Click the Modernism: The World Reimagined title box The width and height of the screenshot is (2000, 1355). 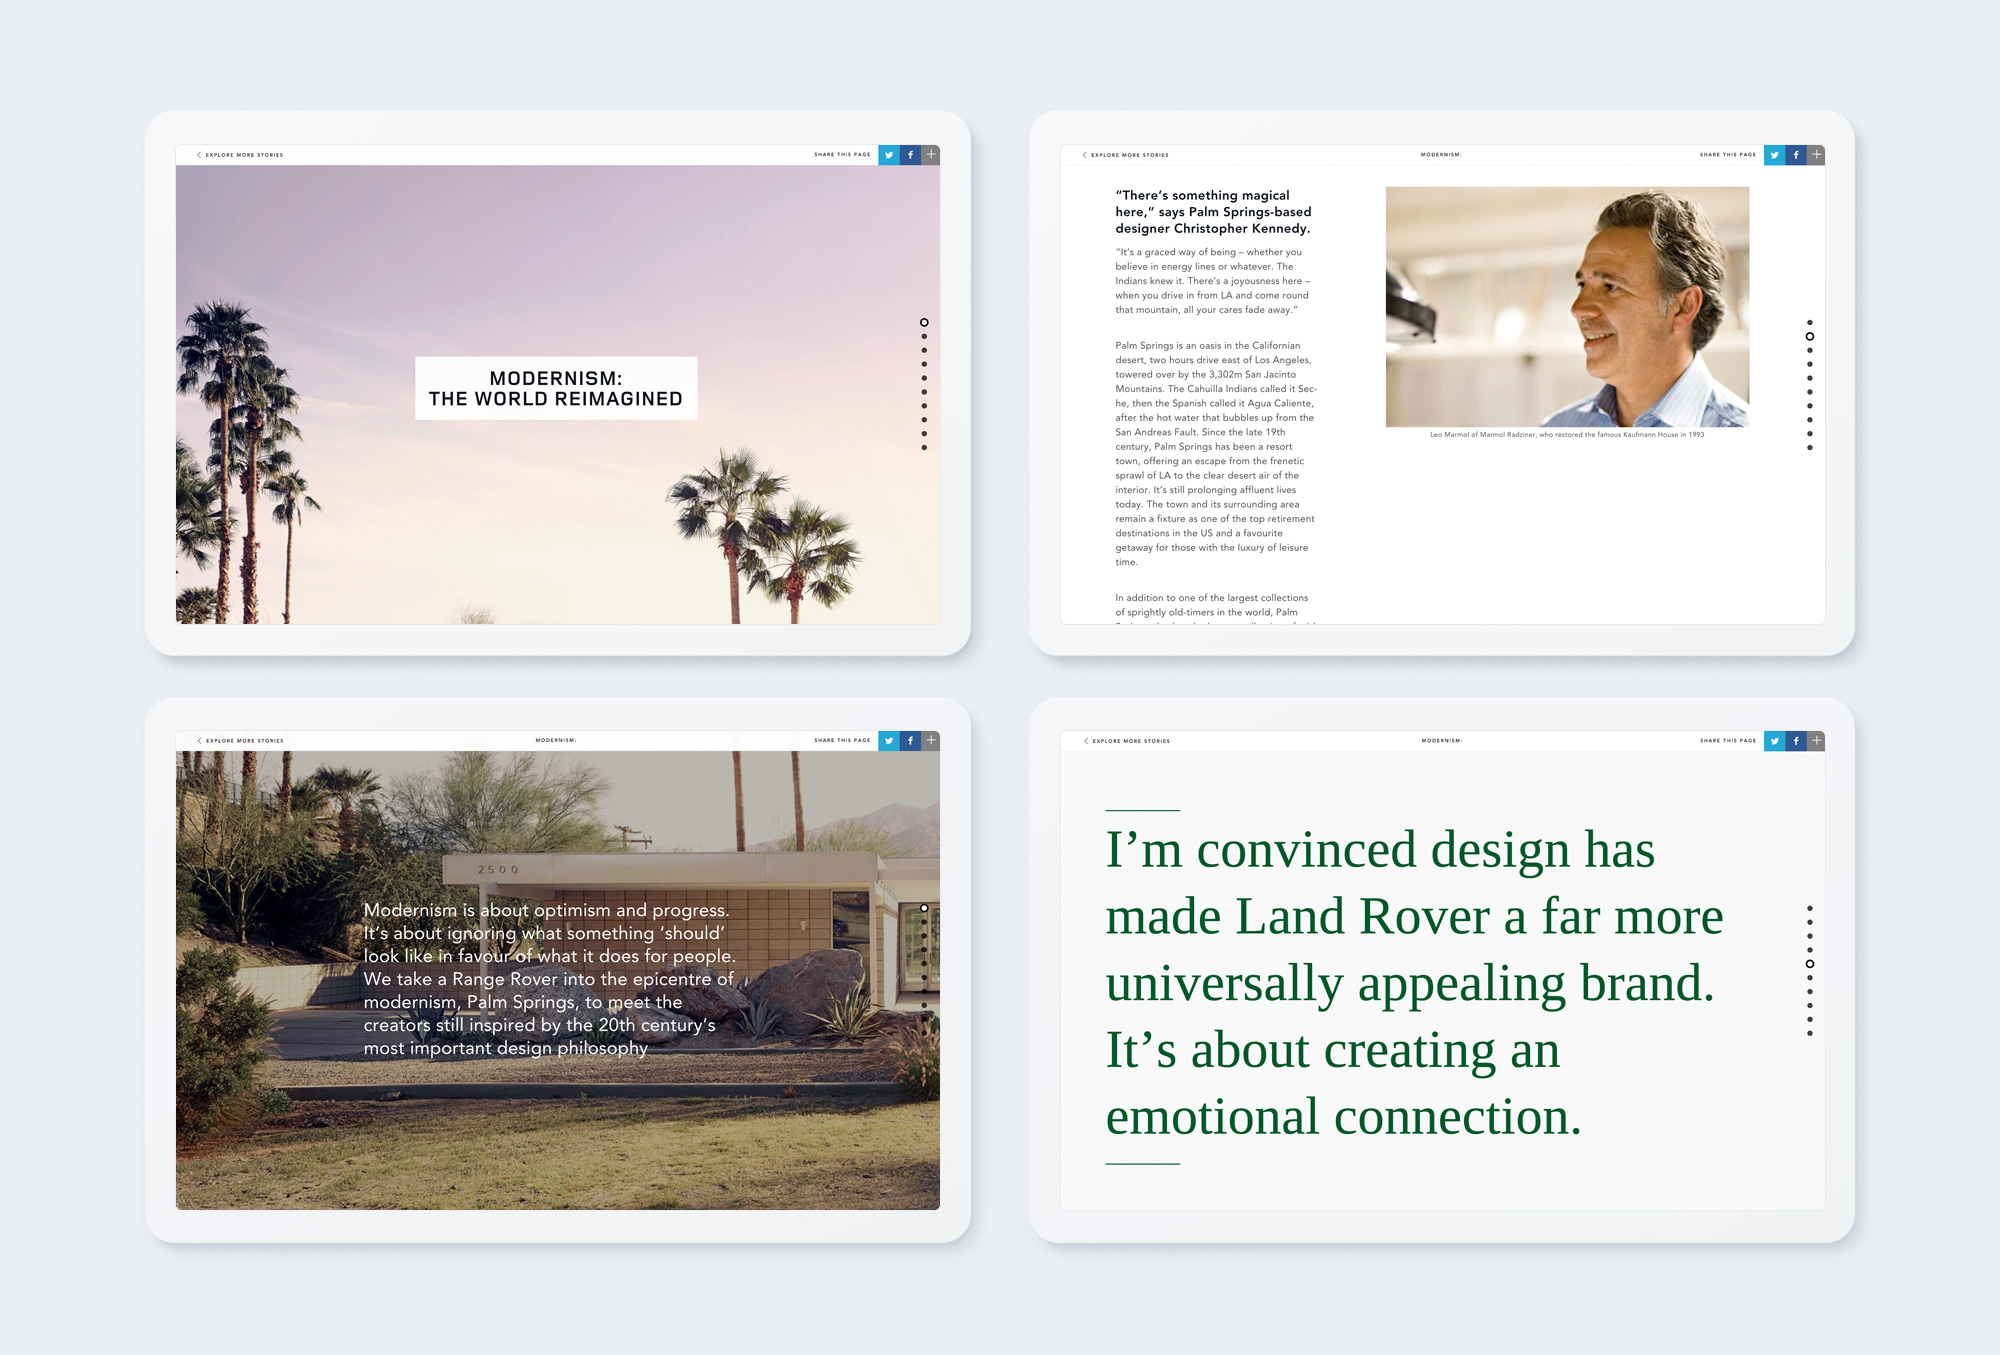556,388
